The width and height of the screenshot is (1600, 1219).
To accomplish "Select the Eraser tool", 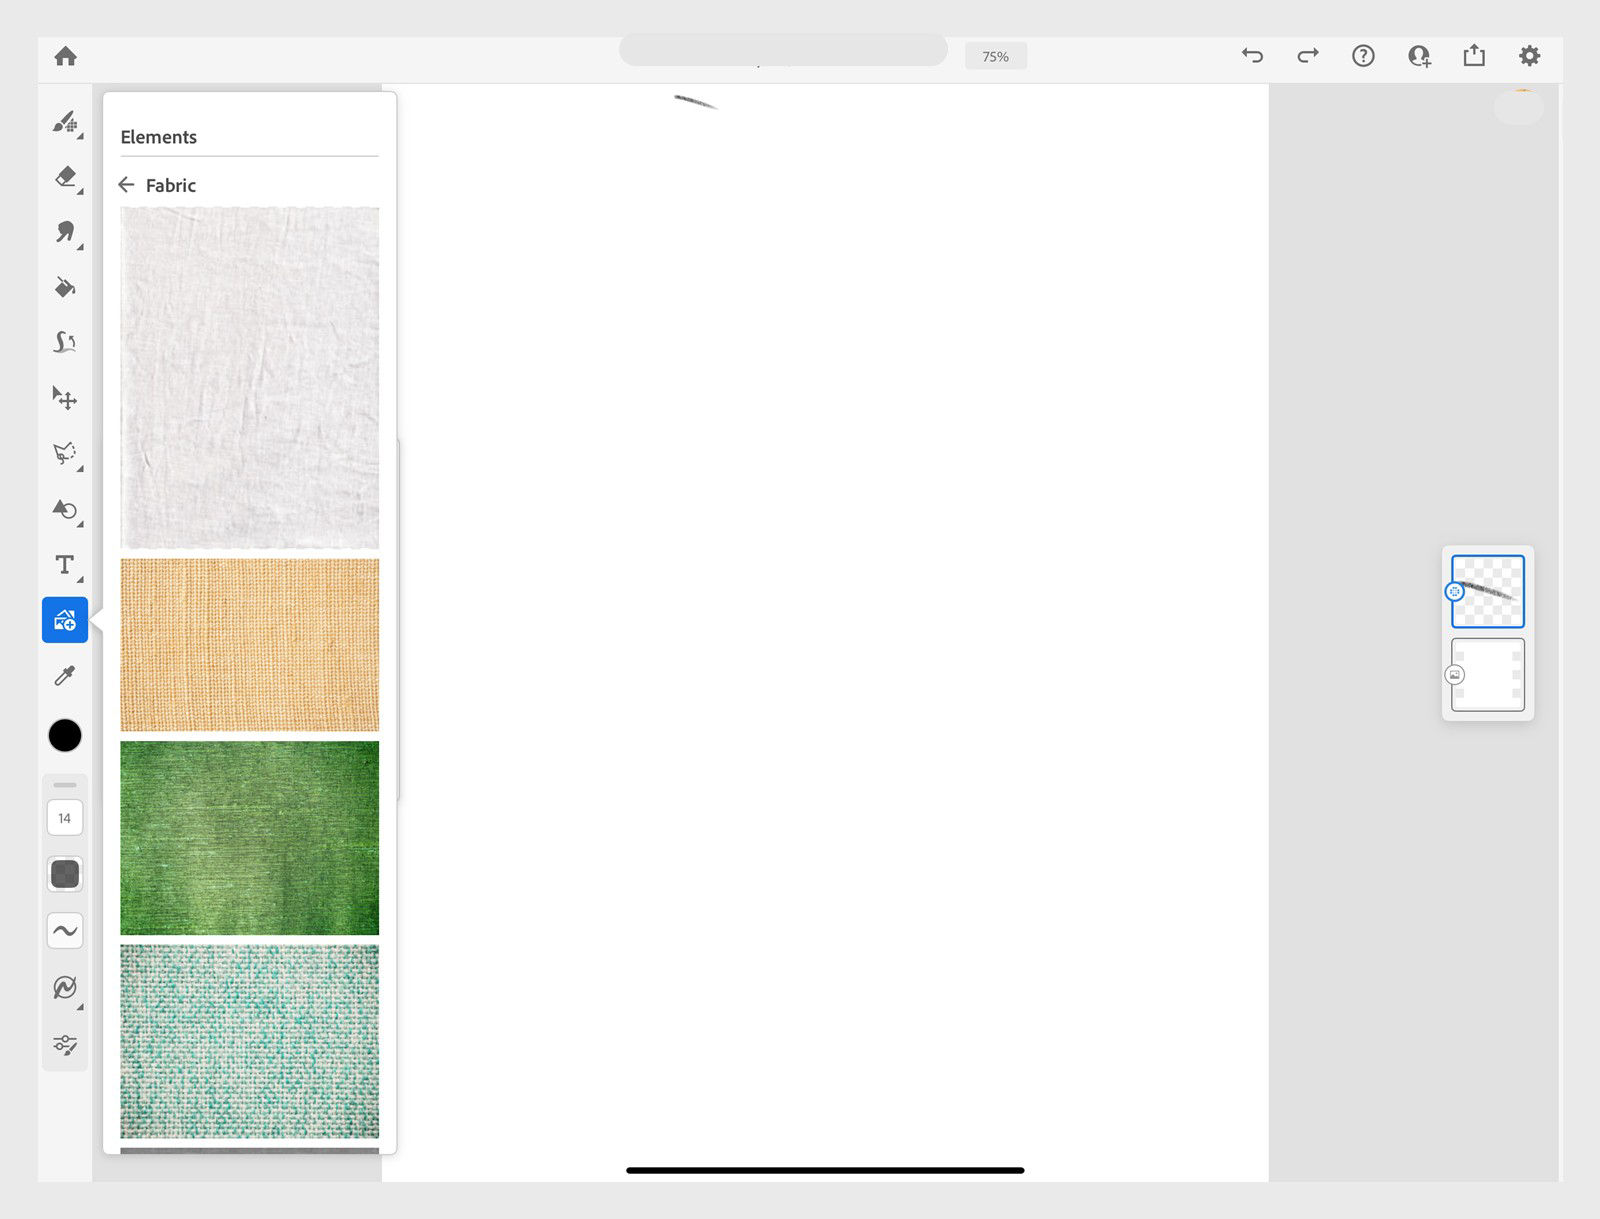I will (64, 177).
